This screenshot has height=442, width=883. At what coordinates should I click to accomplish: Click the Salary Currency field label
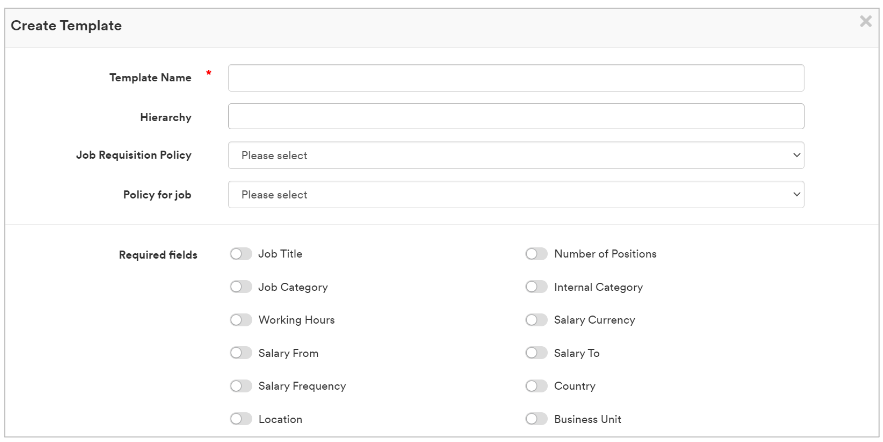click(594, 320)
